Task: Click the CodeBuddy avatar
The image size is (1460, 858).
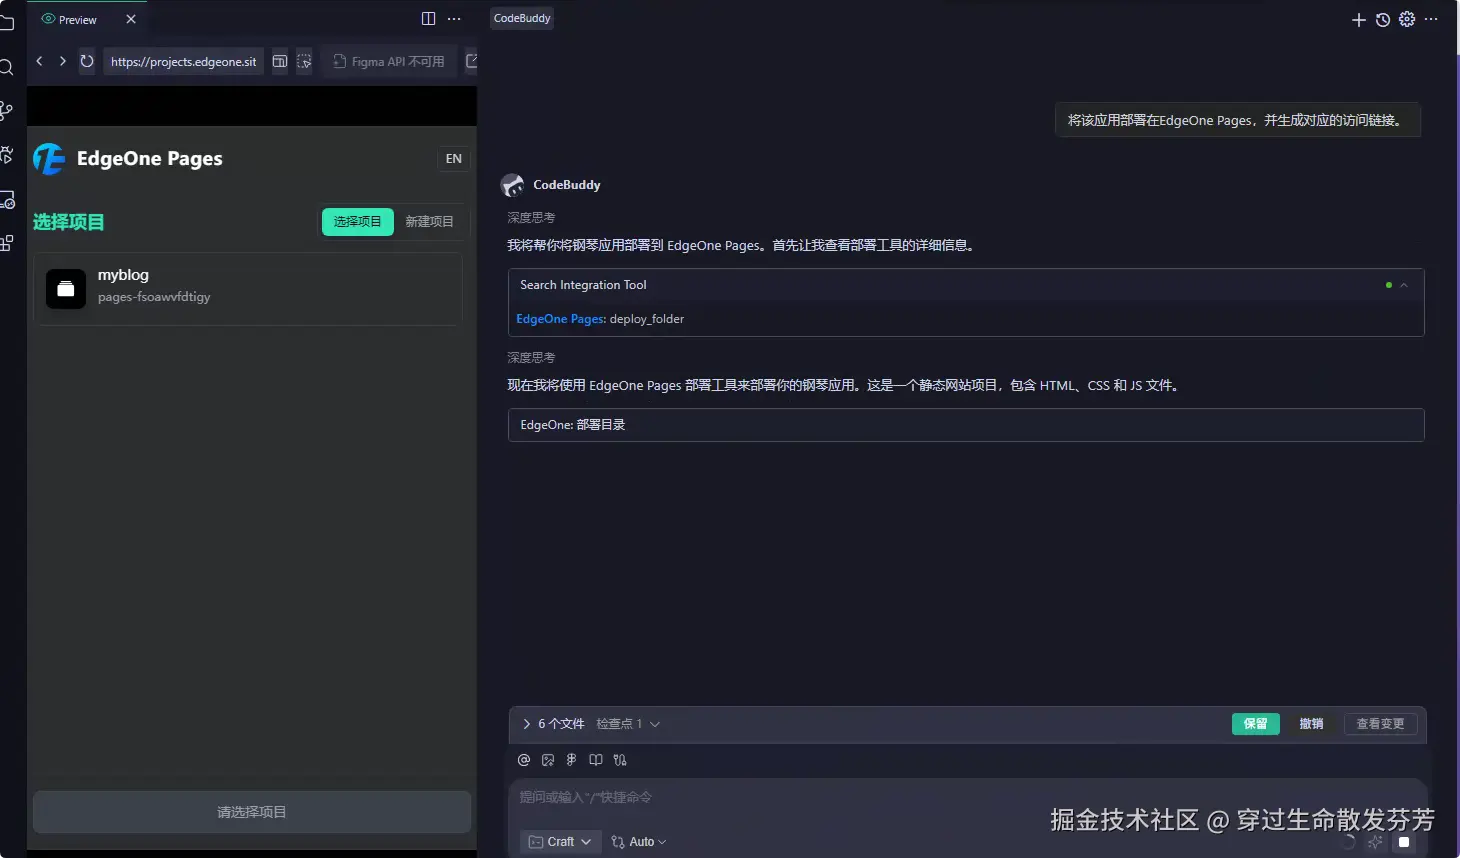Action: click(x=513, y=185)
